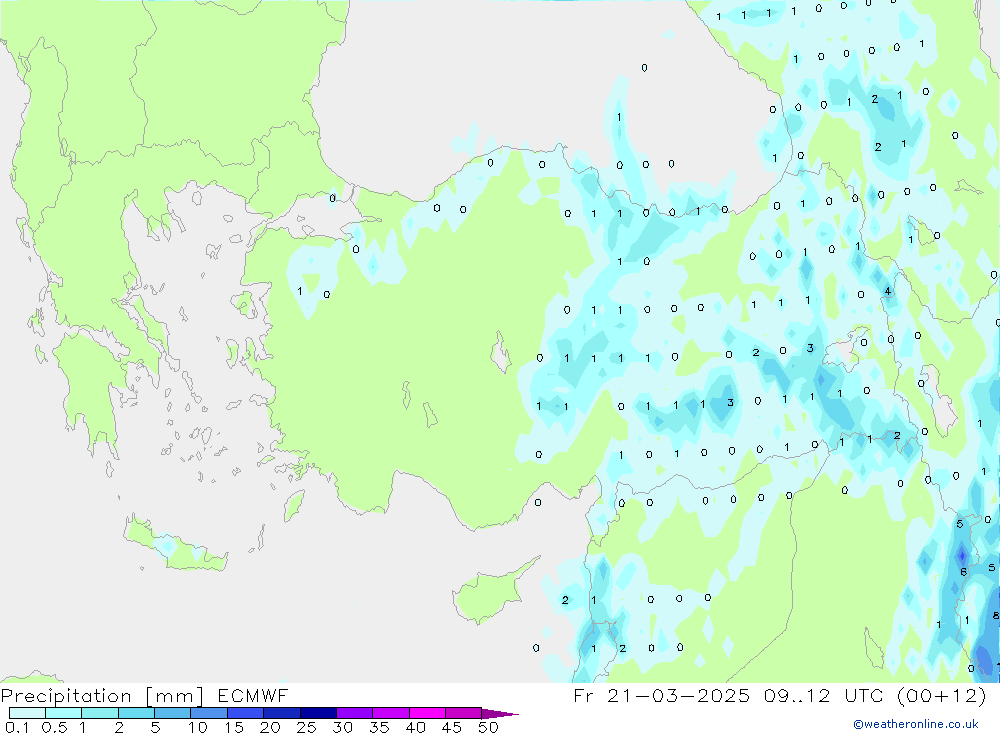Pick the 10–15 mm legend color swatch

pyautogui.click(x=209, y=713)
